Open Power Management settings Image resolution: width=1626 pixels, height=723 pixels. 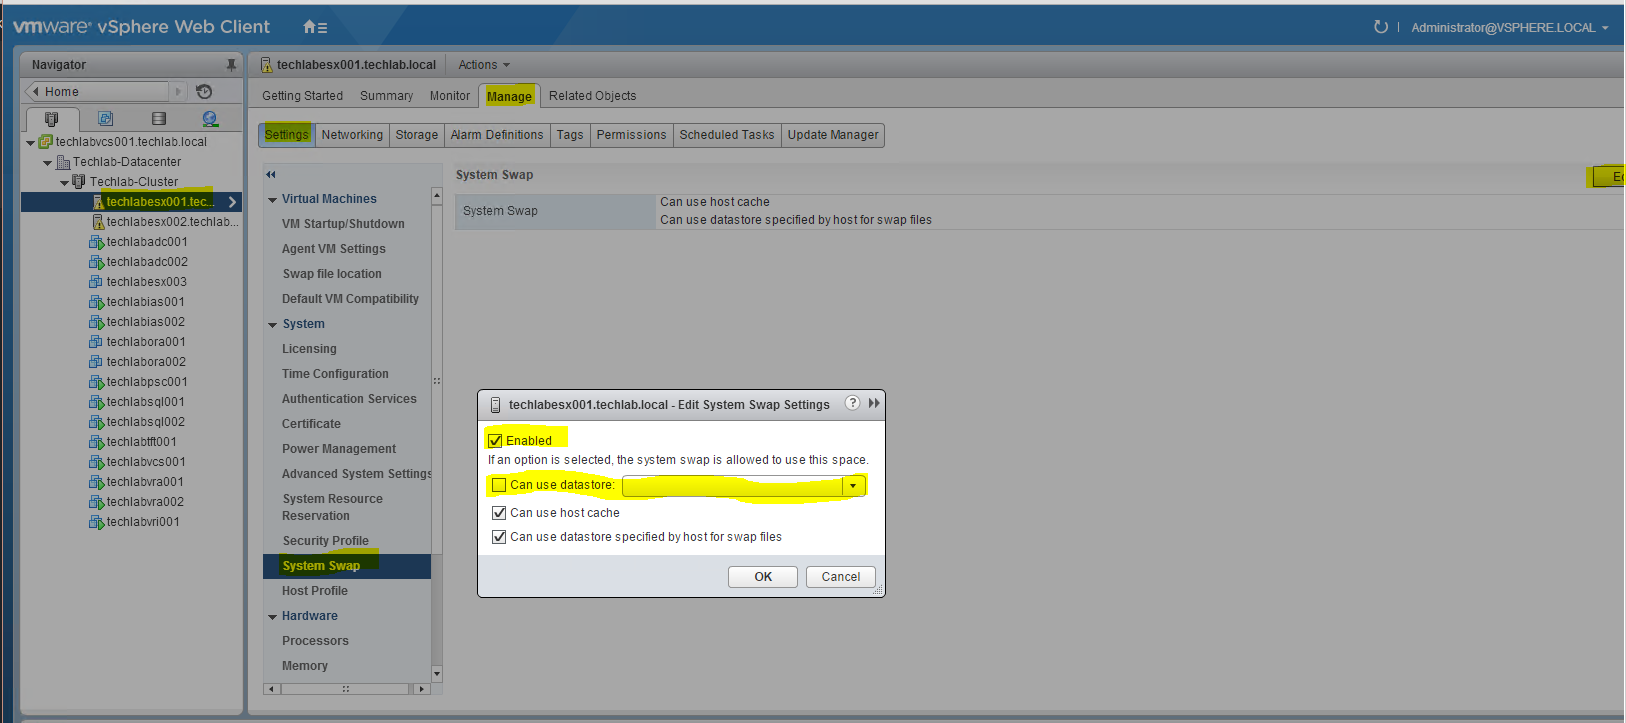coord(339,449)
